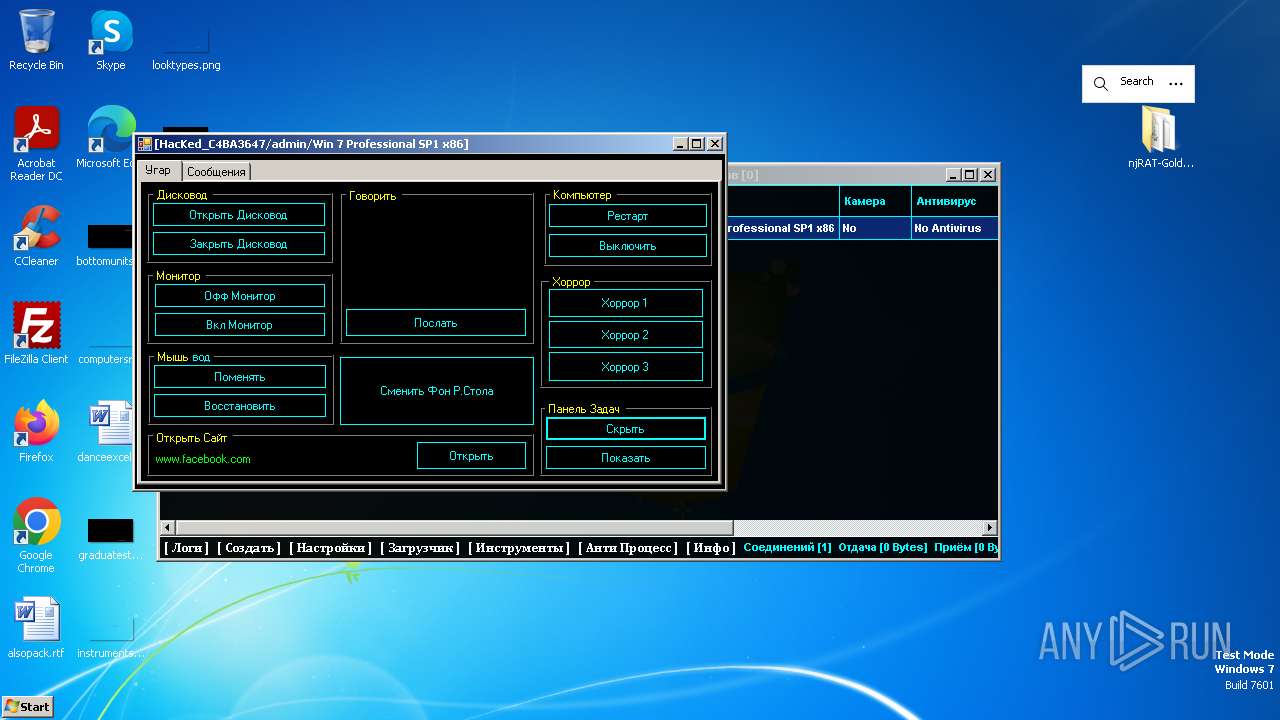Open the Recycle Bin desktop icon
This screenshot has height=720, width=1280.
click(36, 40)
